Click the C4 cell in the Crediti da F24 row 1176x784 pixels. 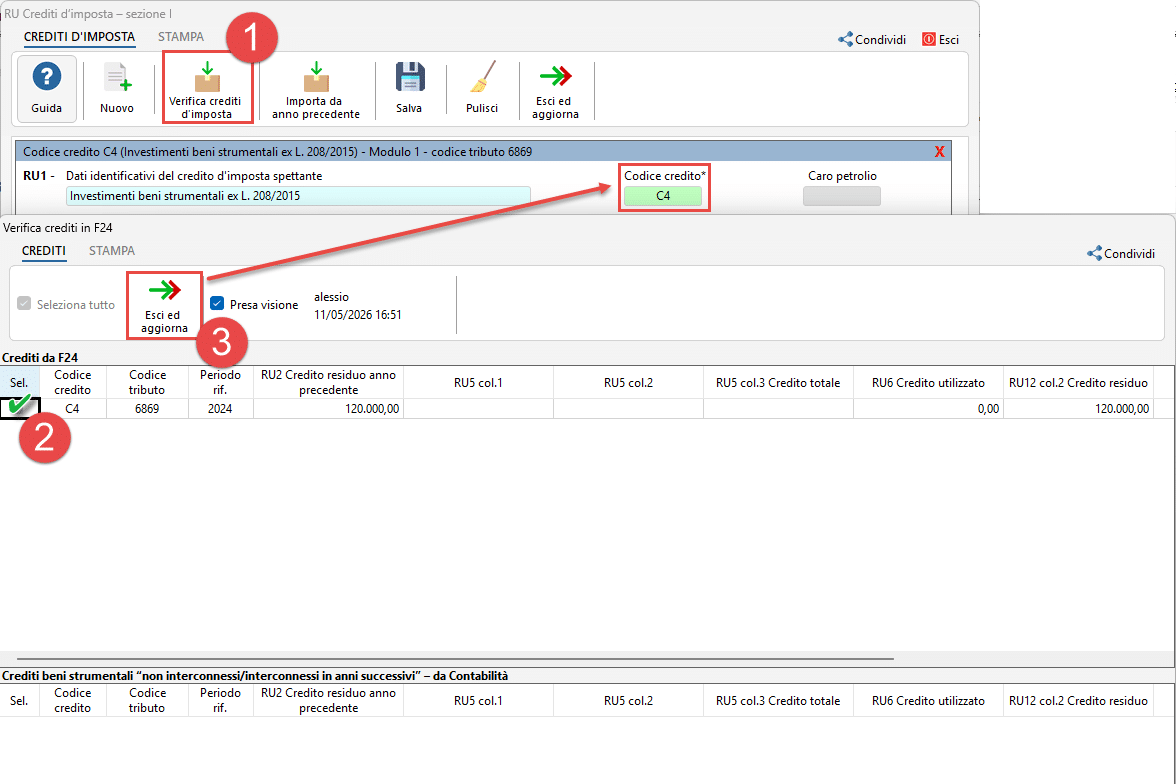73,409
